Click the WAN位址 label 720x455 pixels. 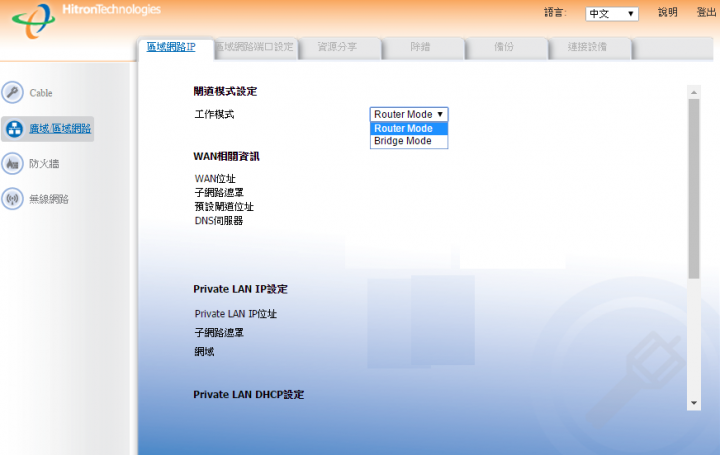215,179
